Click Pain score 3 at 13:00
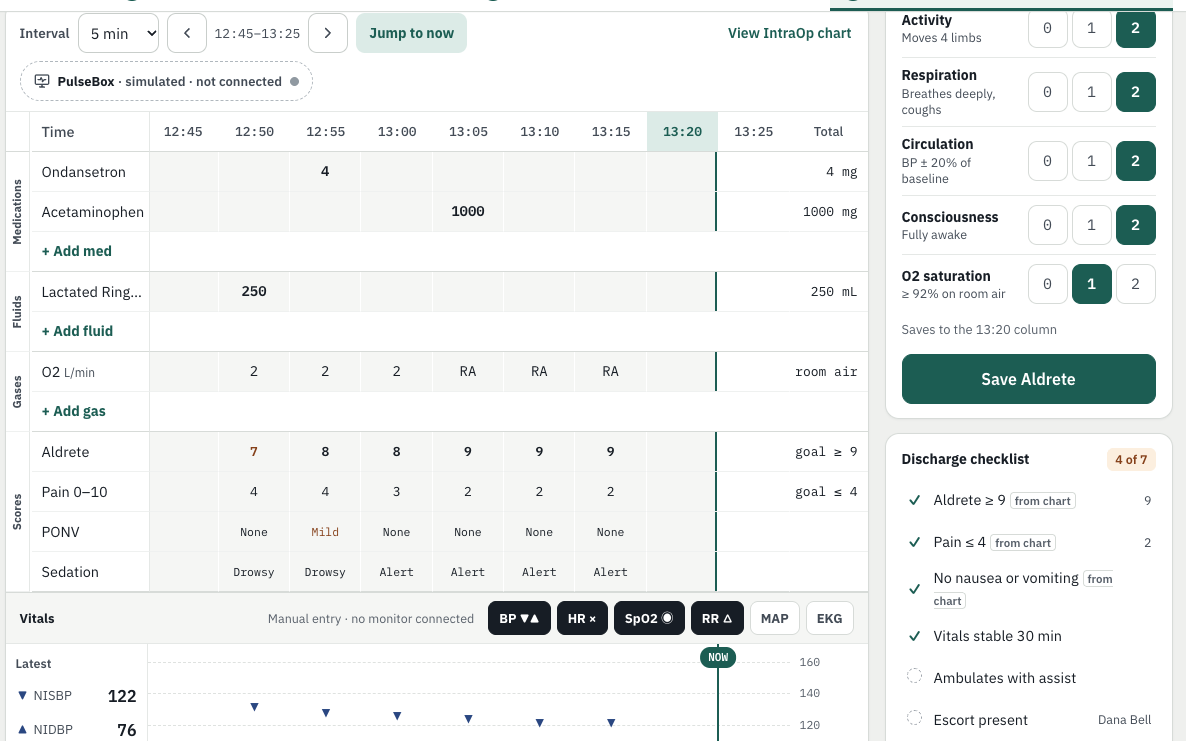The image size is (1186, 741). (x=396, y=492)
